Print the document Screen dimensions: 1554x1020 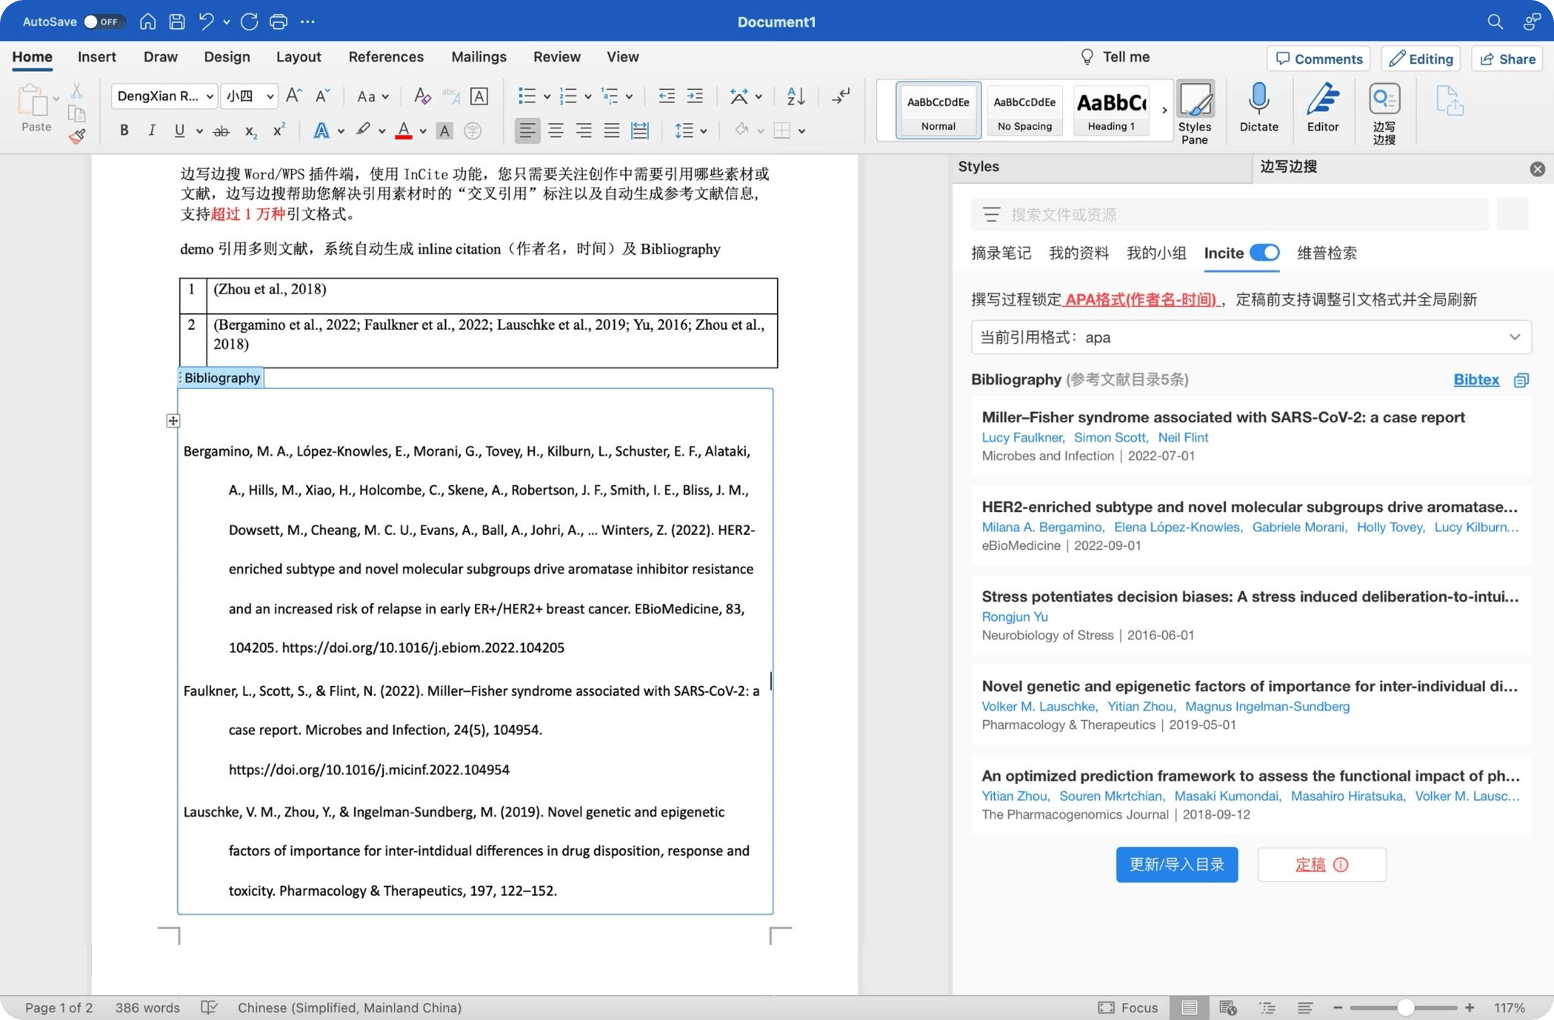(278, 21)
